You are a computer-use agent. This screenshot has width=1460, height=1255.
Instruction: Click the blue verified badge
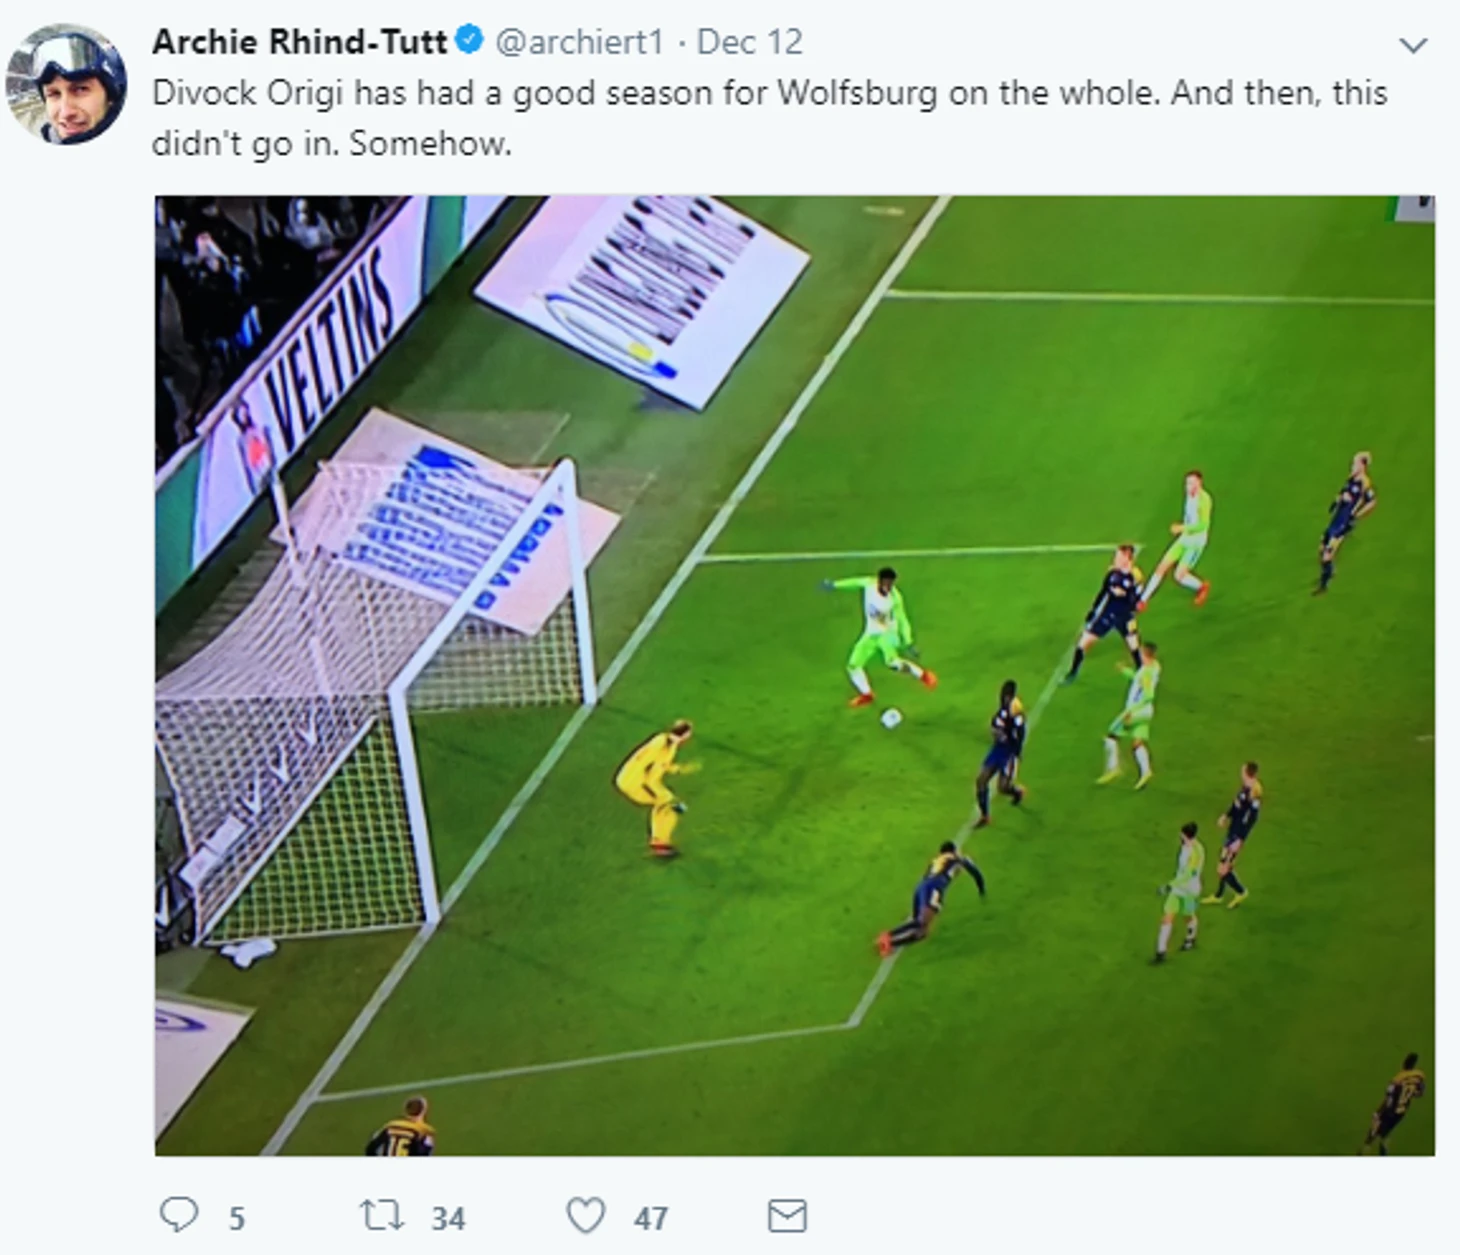click(x=469, y=41)
